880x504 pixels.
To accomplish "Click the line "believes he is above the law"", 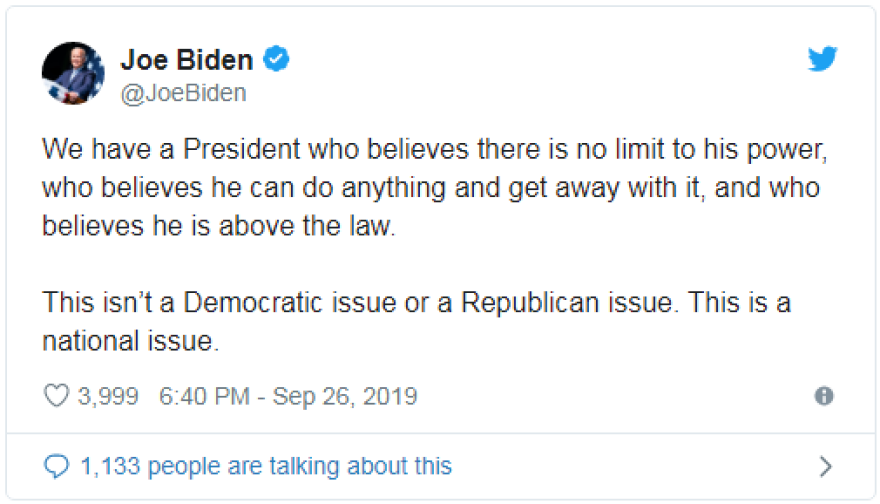I will coord(219,226).
